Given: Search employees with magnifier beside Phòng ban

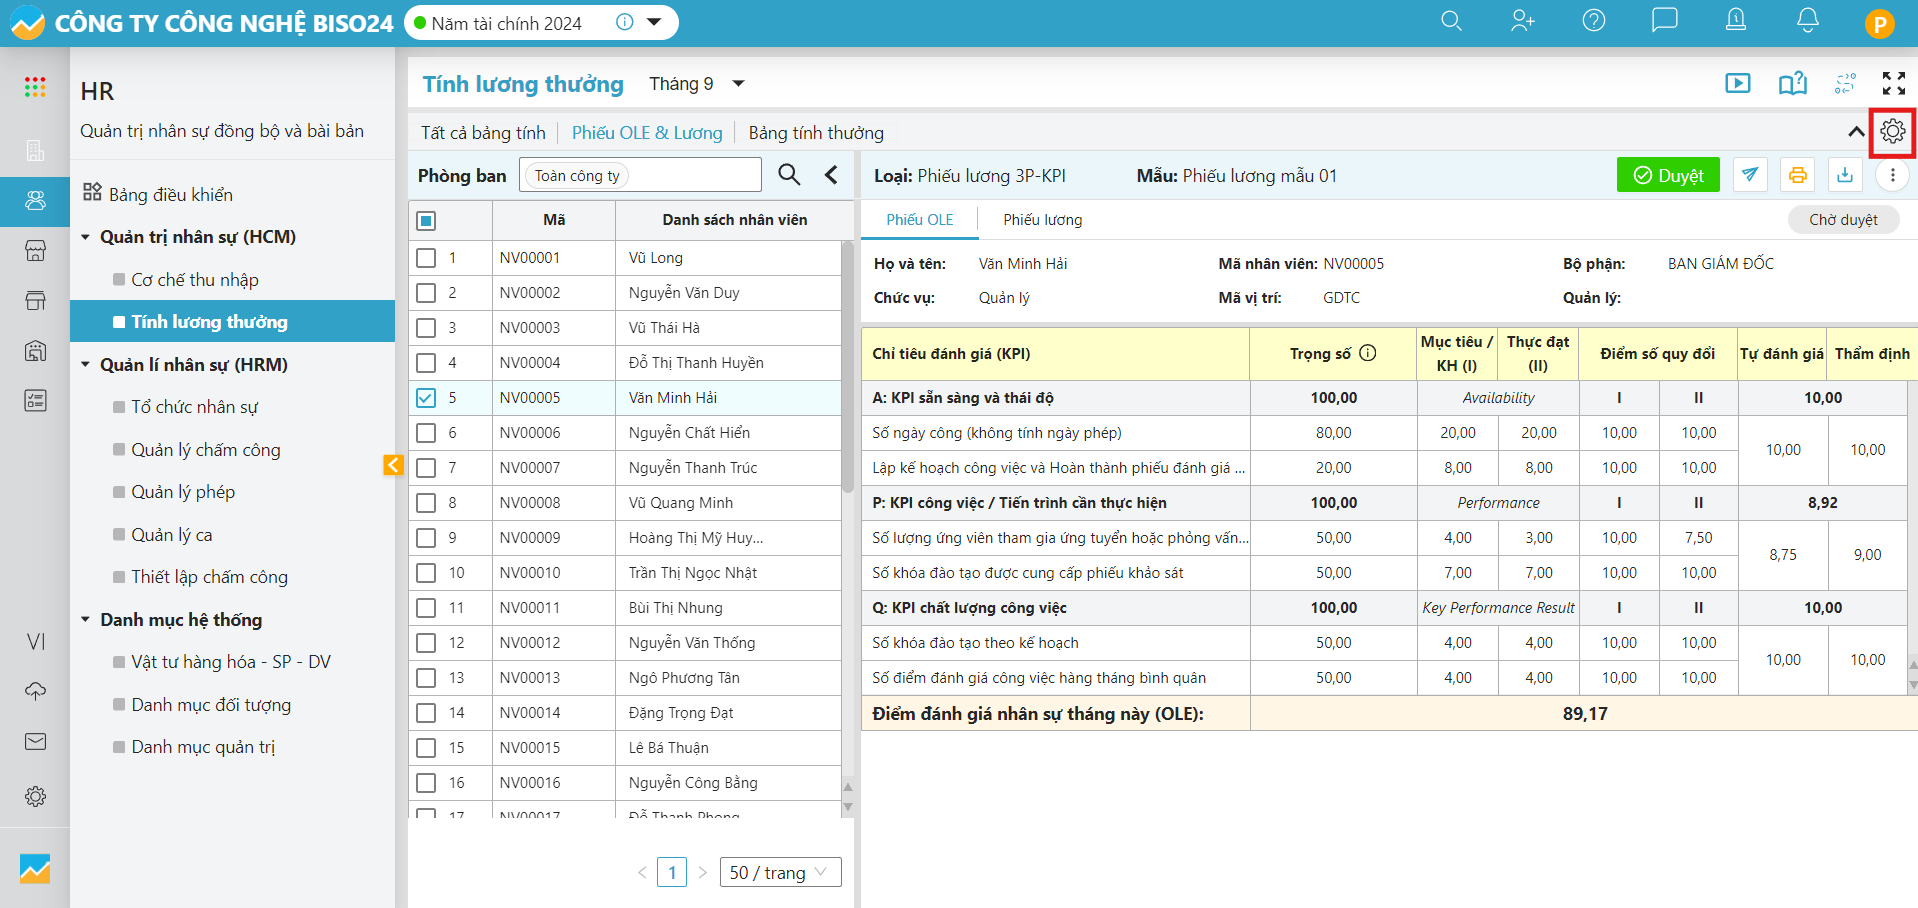Looking at the screenshot, I should point(789,175).
